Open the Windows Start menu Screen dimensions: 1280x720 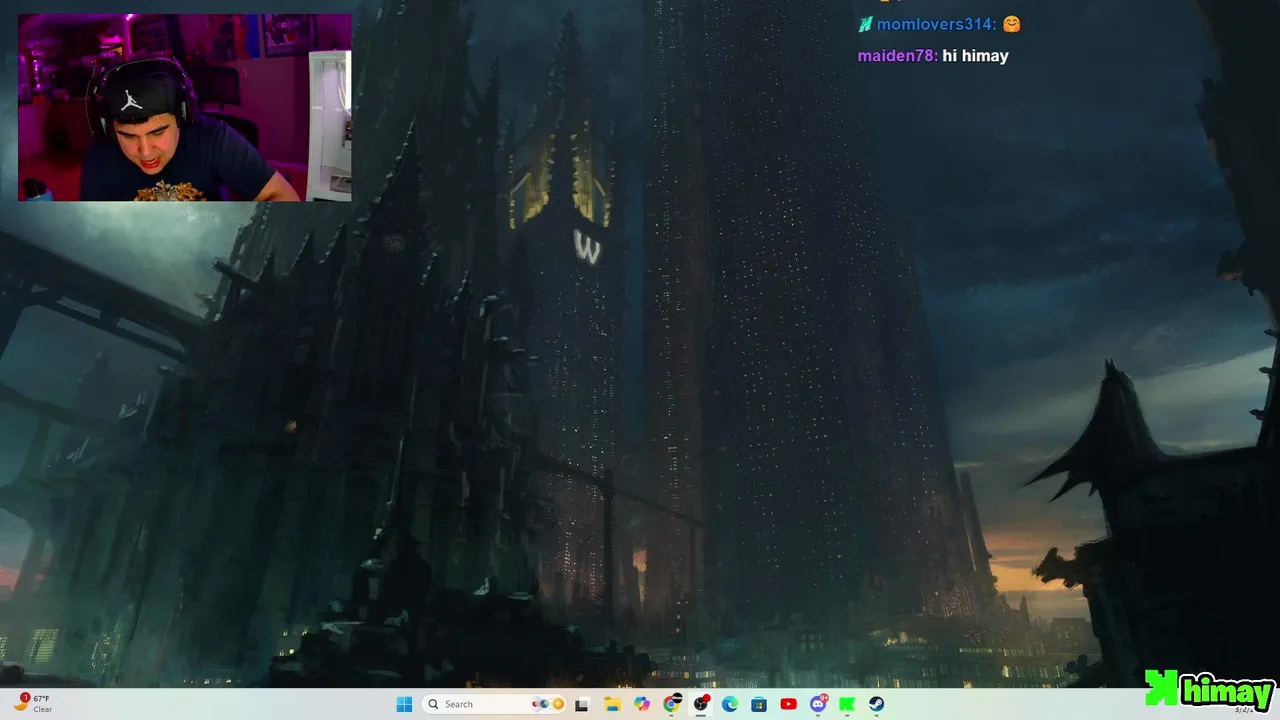(404, 704)
